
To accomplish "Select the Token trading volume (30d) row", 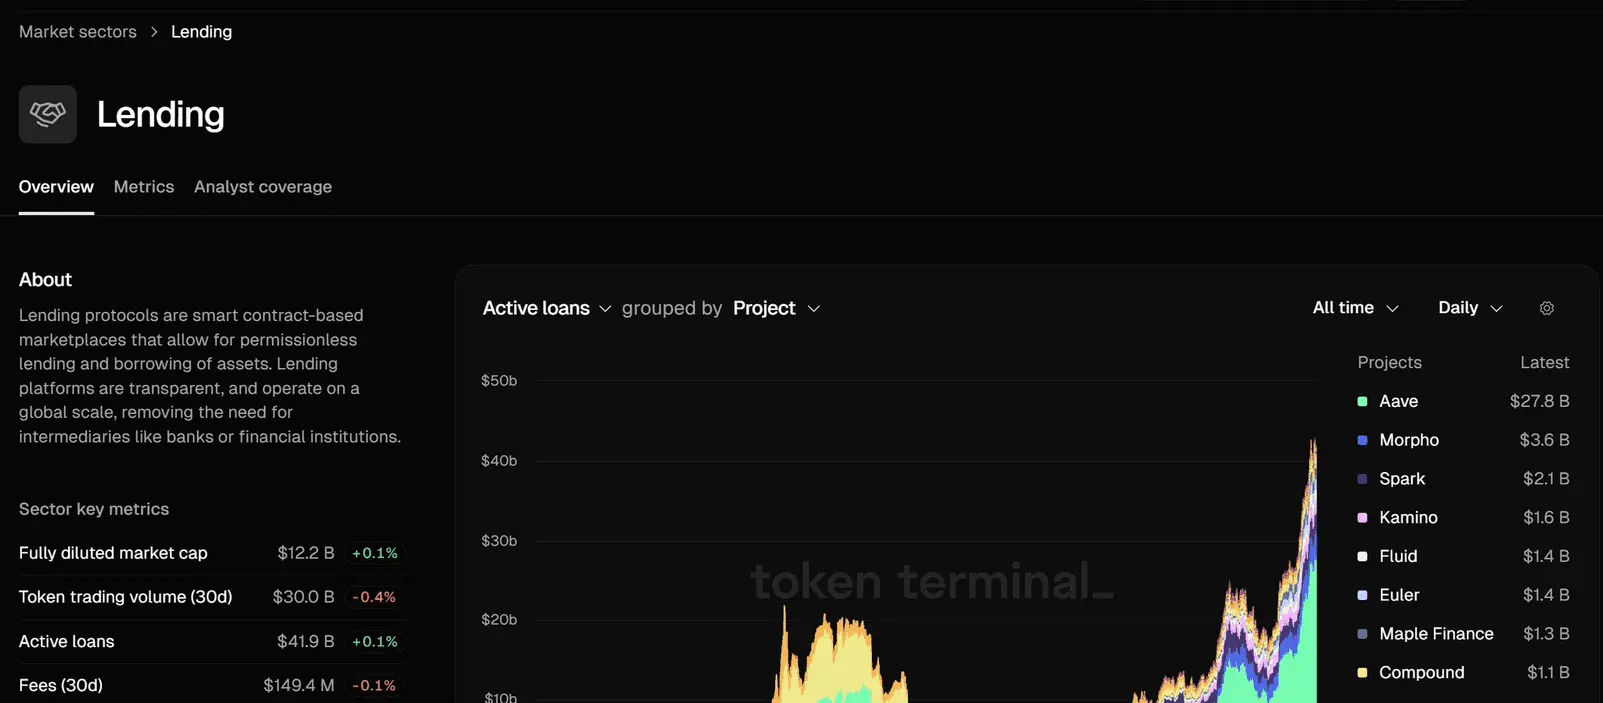I will coord(210,597).
